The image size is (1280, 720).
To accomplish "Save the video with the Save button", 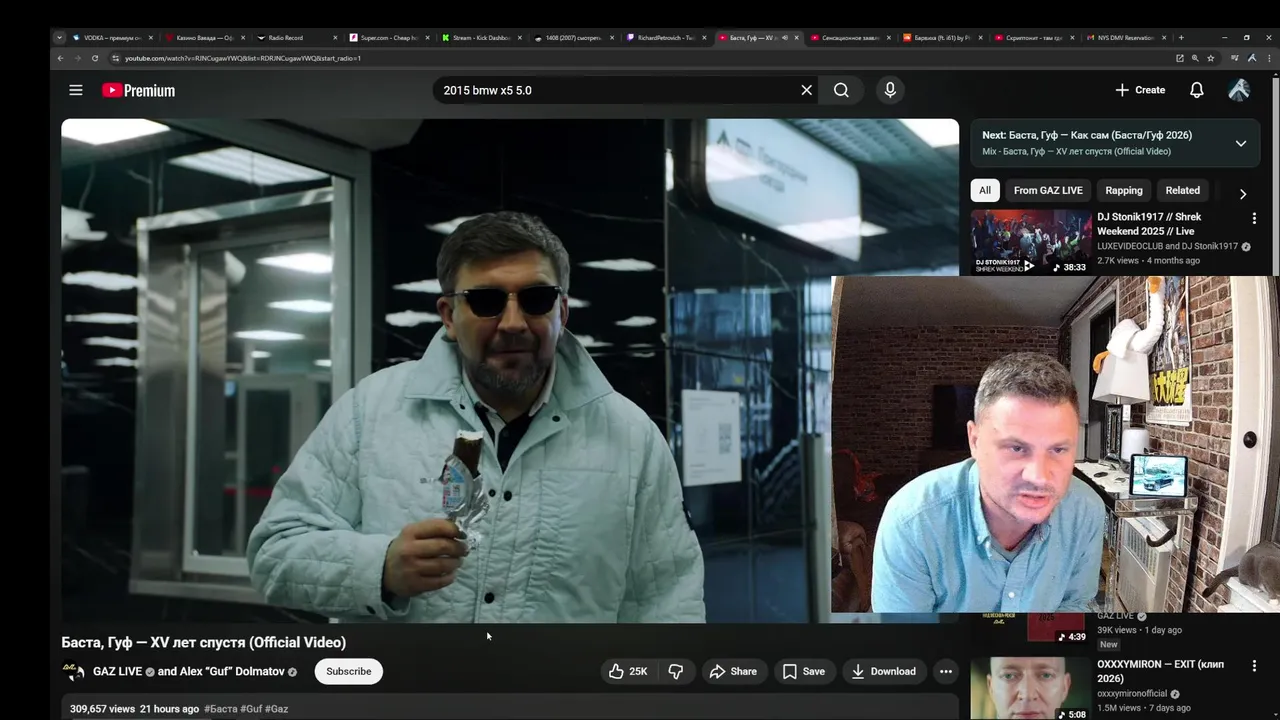I will [804, 671].
